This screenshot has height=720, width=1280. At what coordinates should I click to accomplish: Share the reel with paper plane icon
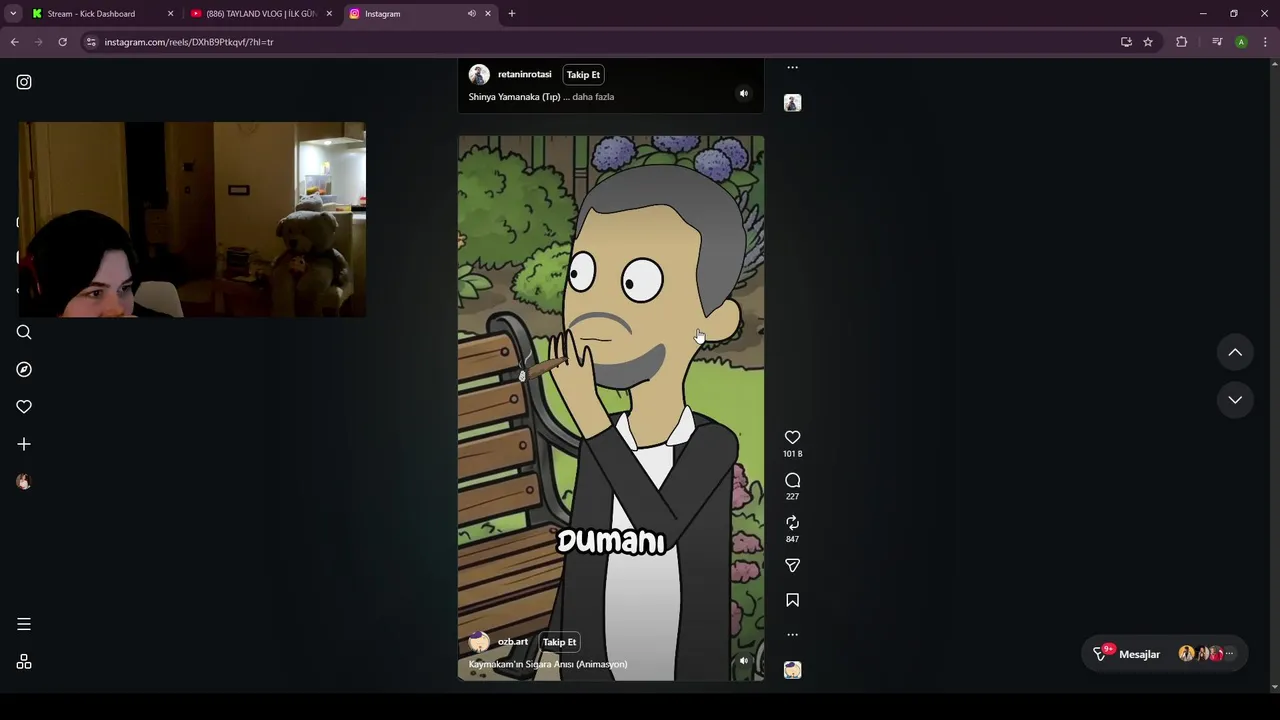pyautogui.click(x=792, y=566)
